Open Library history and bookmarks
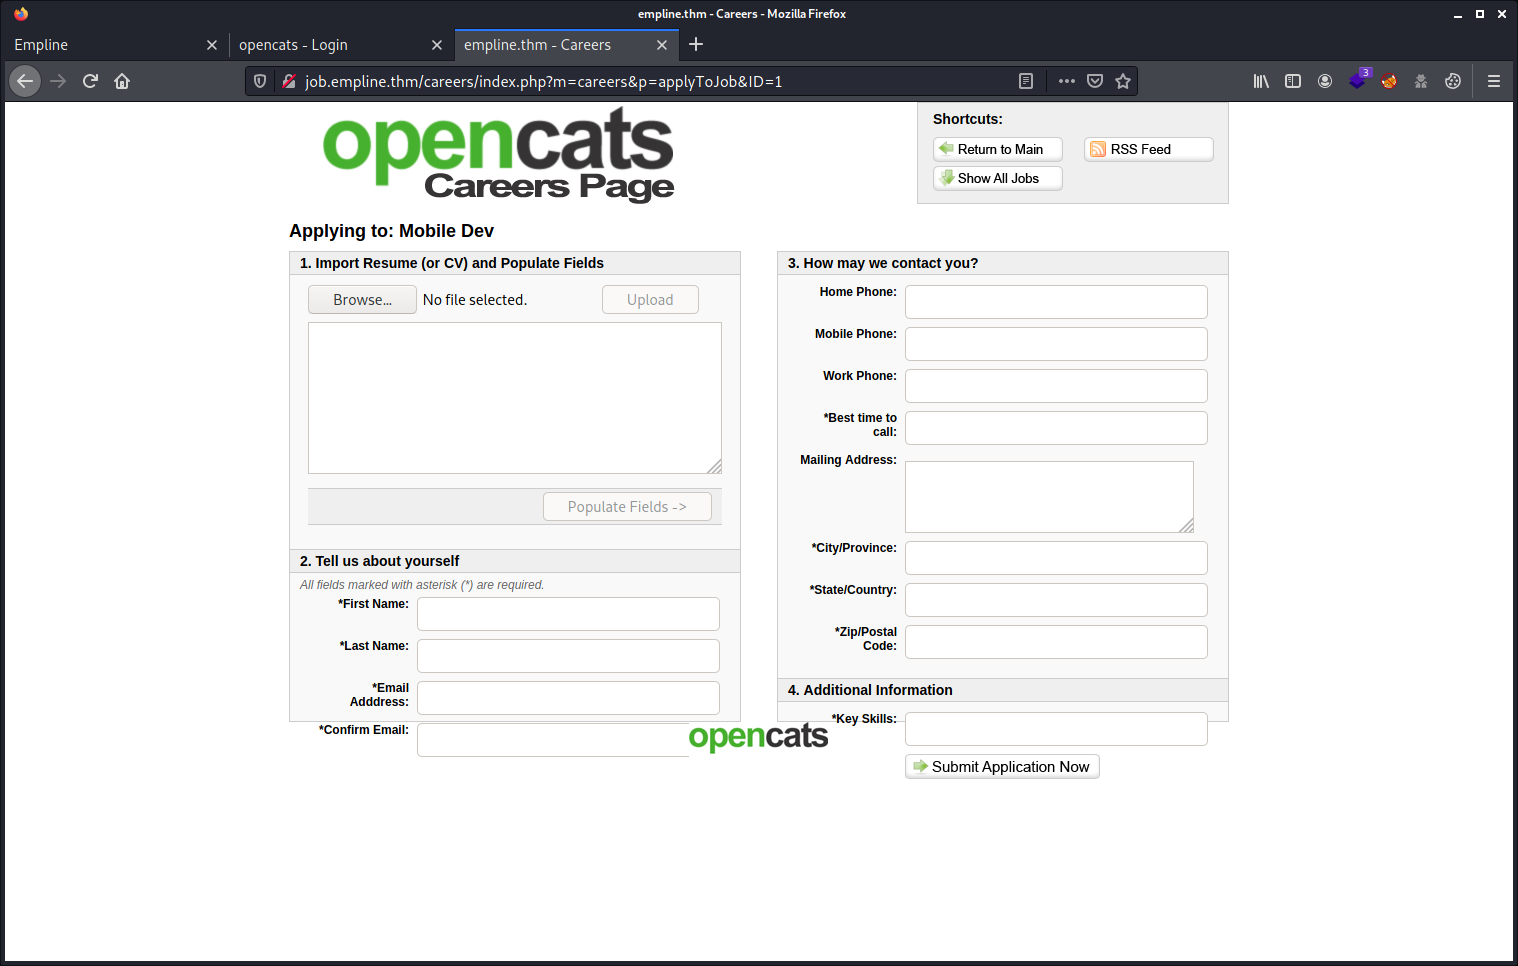Viewport: 1518px width, 966px height. pos(1261,81)
